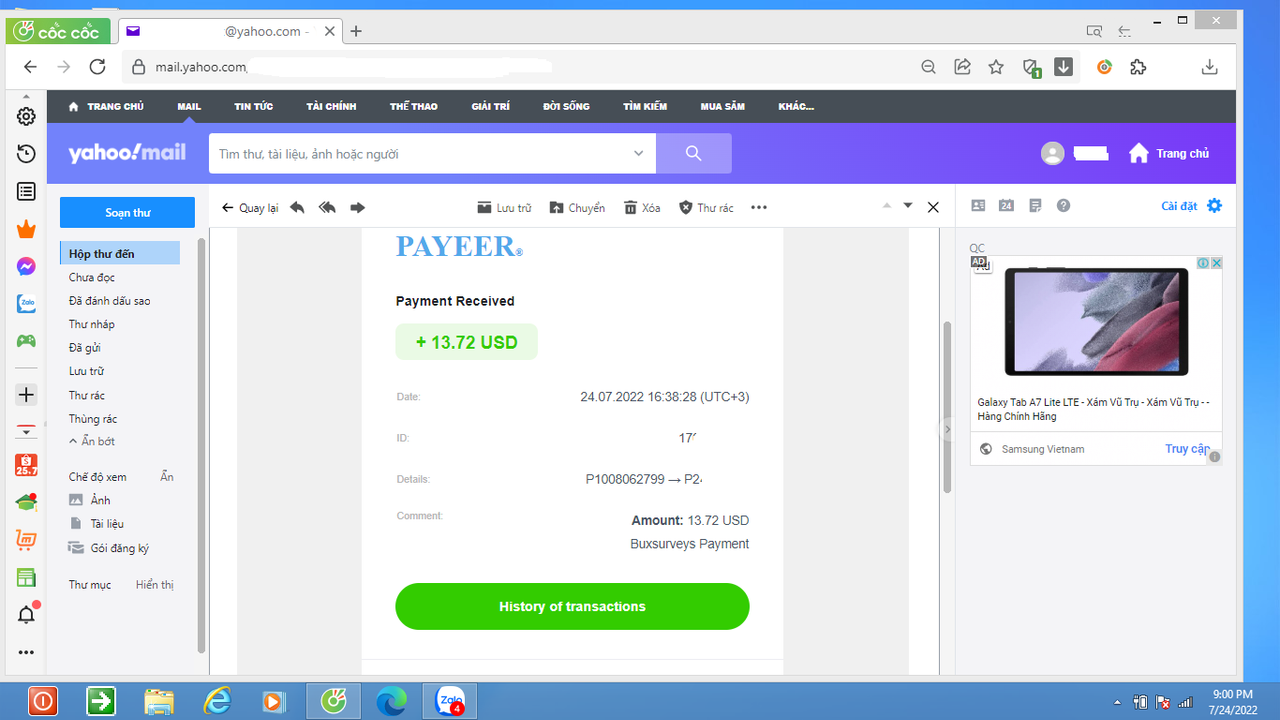Open the share page icon in address bar

click(x=962, y=67)
